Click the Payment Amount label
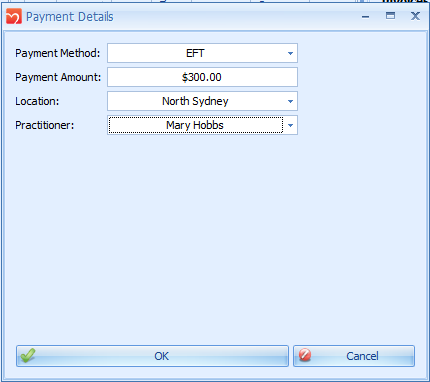Screen dimensions: 430x382 (58, 77)
